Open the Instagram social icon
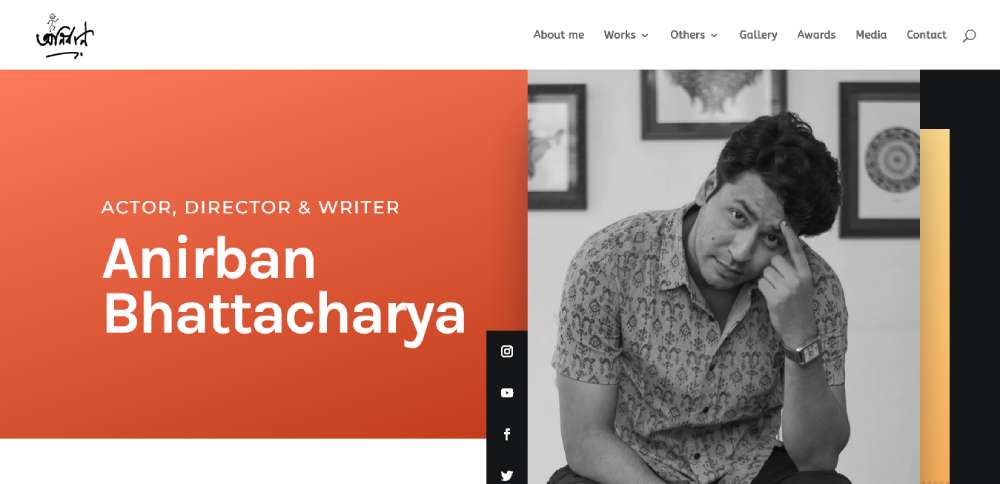Image resolution: width=1000 pixels, height=484 pixels. click(507, 351)
